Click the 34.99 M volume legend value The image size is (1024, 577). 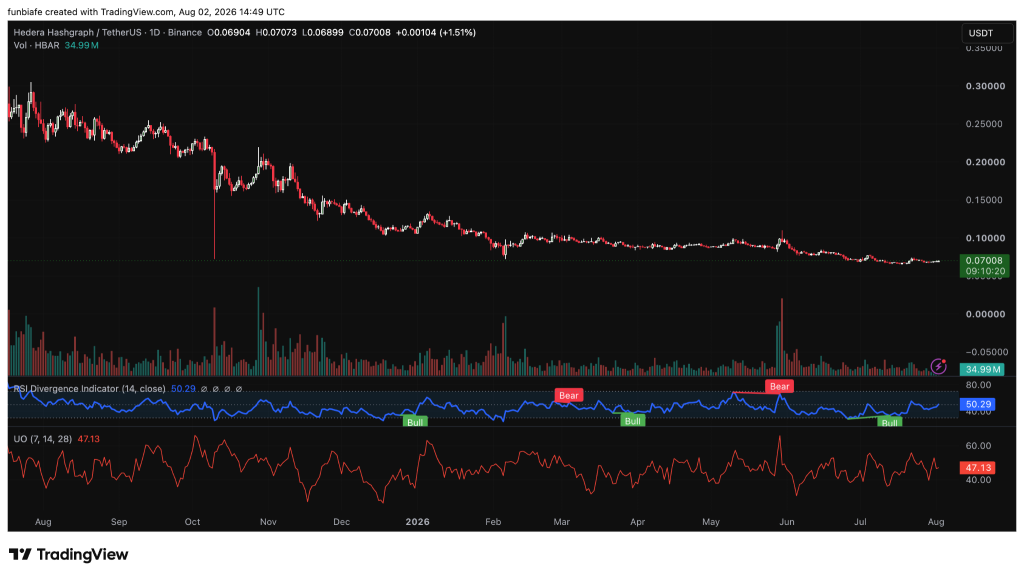coord(82,45)
